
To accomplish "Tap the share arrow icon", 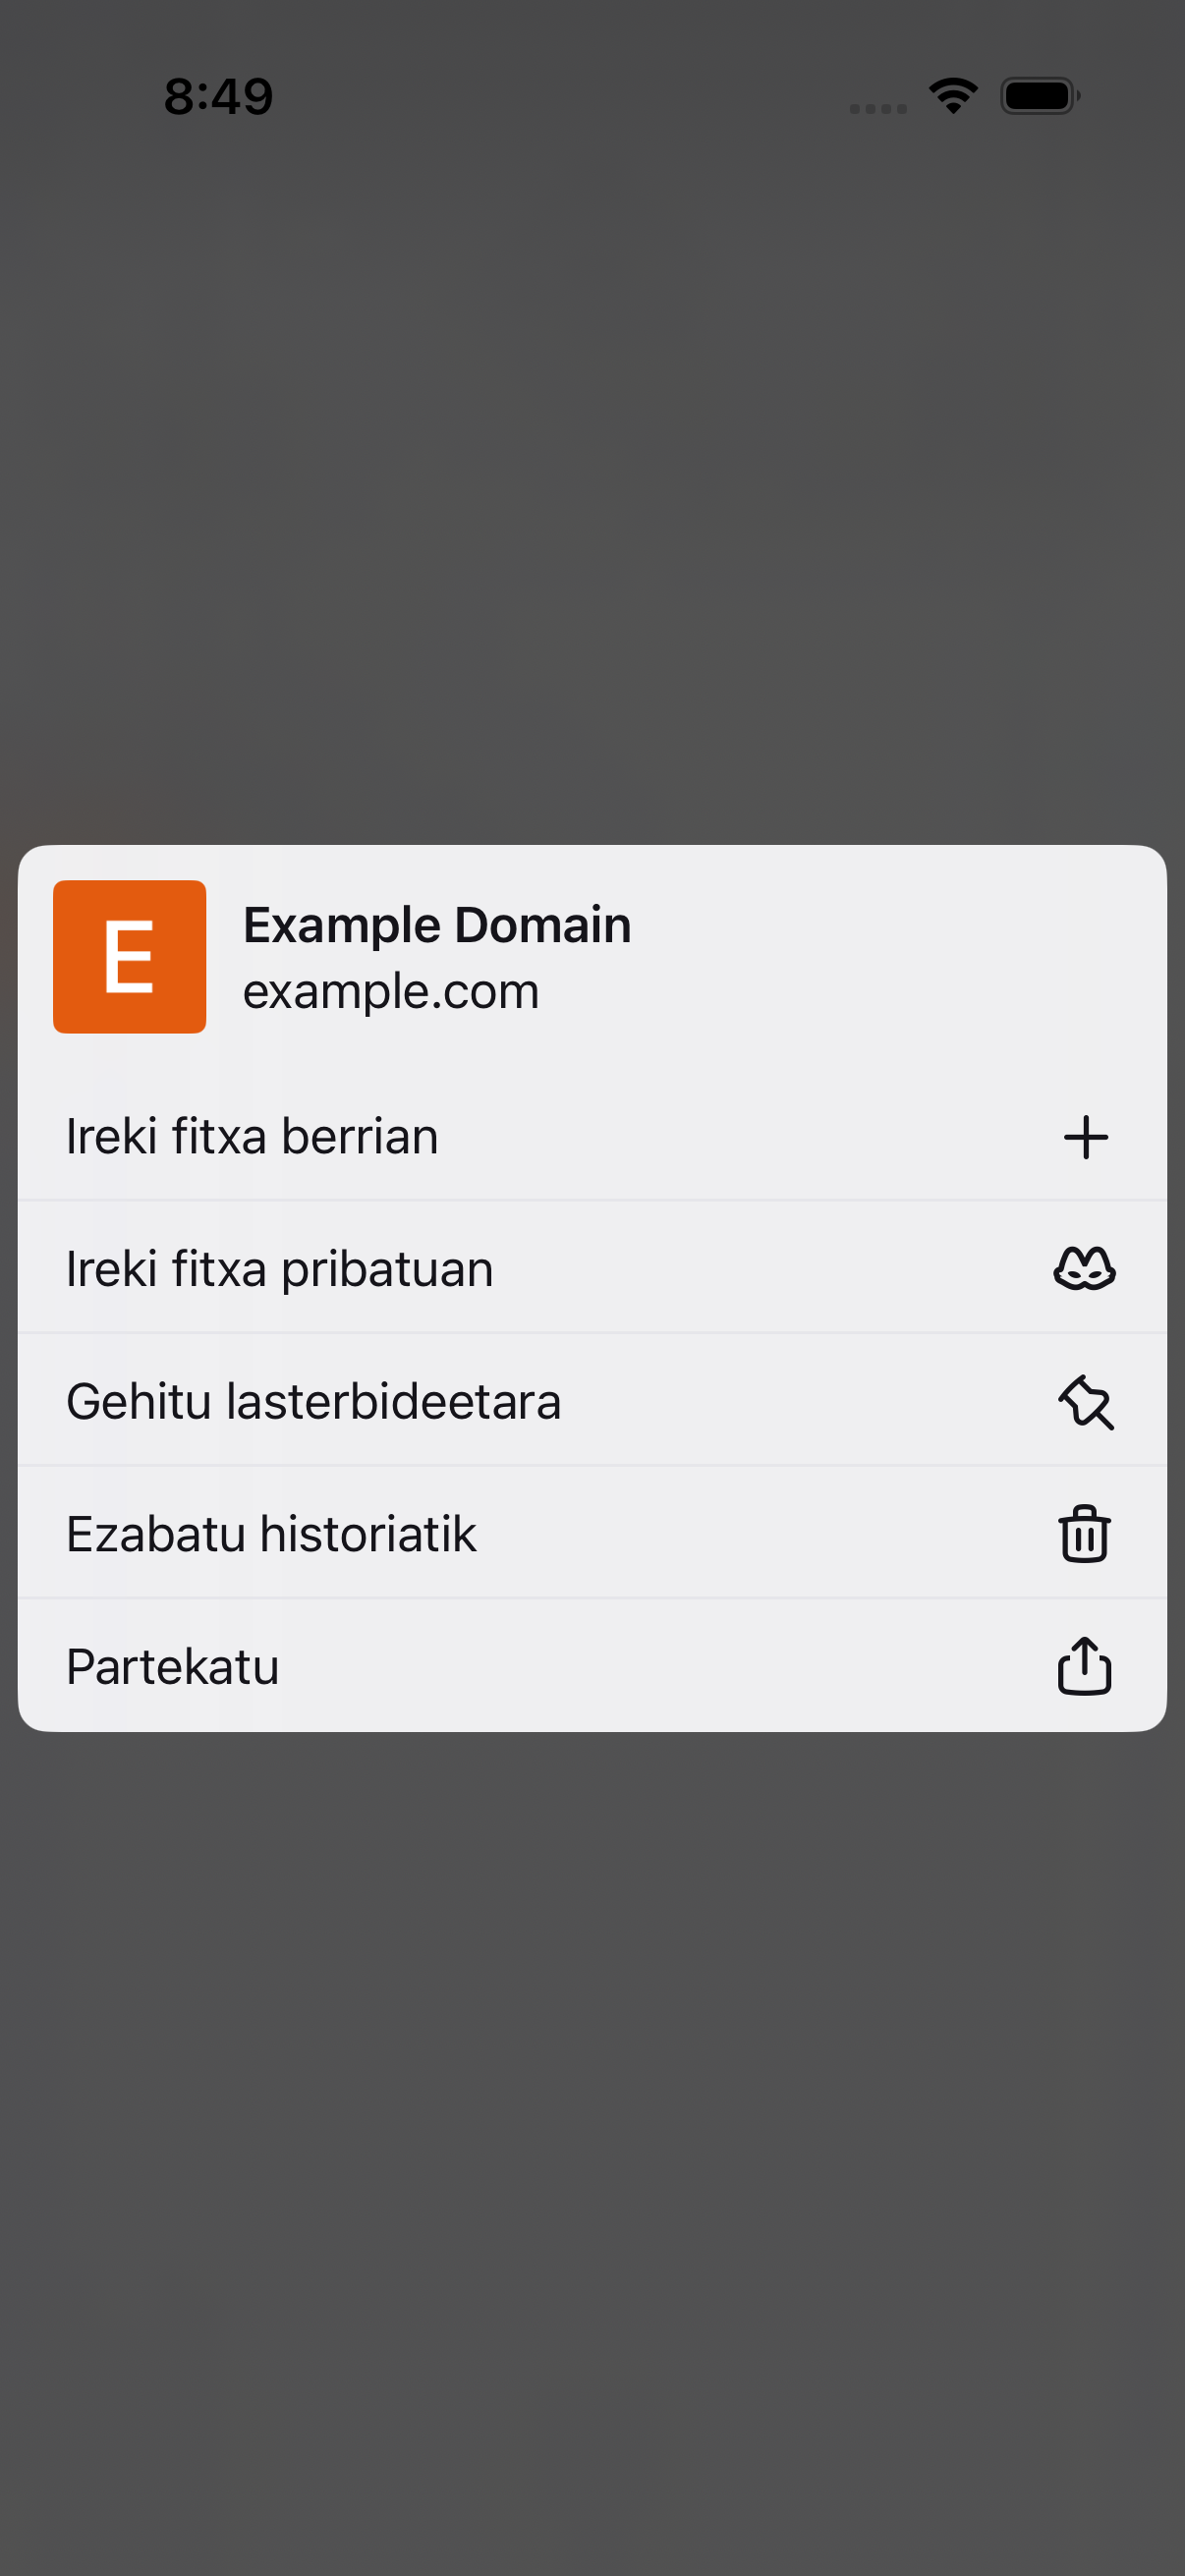I will (1085, 1665).
